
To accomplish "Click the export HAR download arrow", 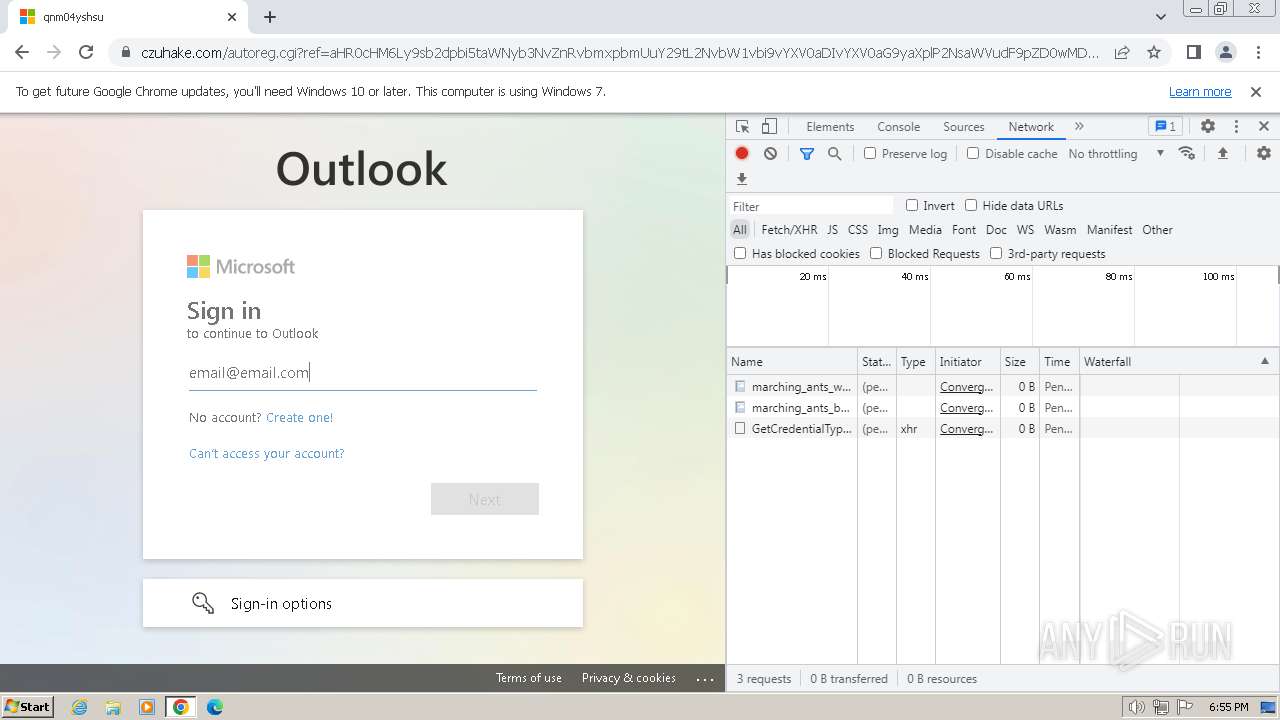I will [x=742, y=179].
